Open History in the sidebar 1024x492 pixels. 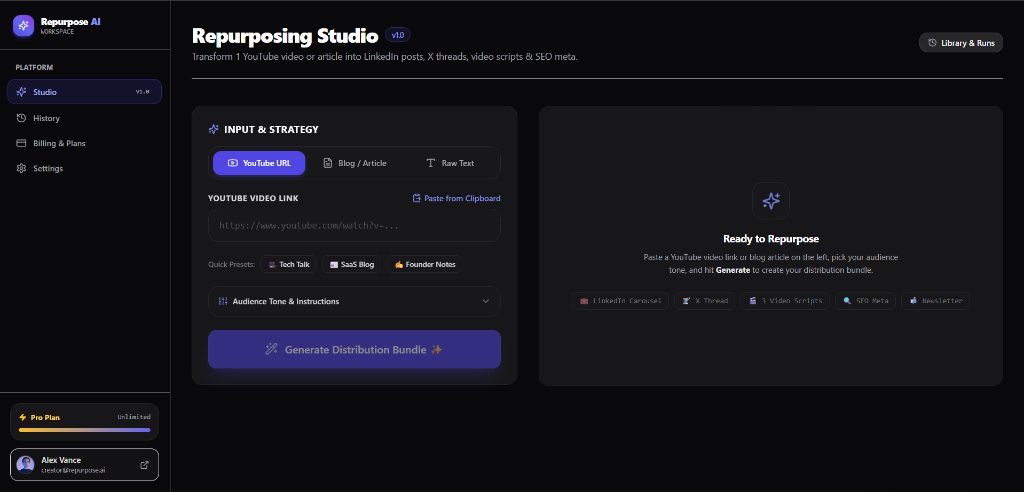click(x=84, y=118)
